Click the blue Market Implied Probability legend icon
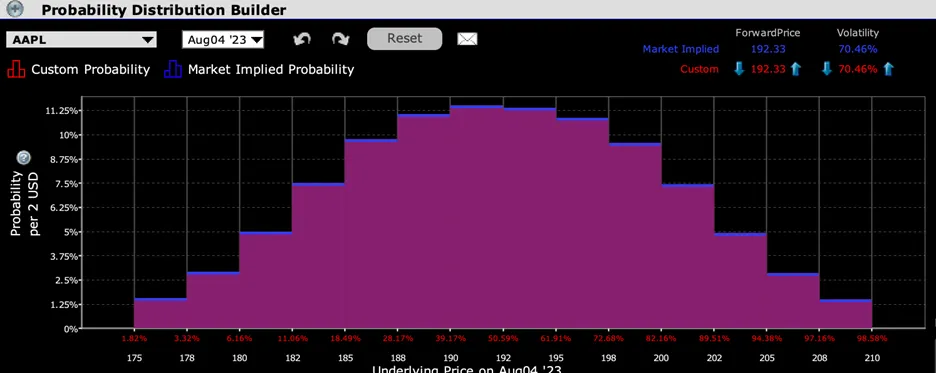 (x=172, y=69)
